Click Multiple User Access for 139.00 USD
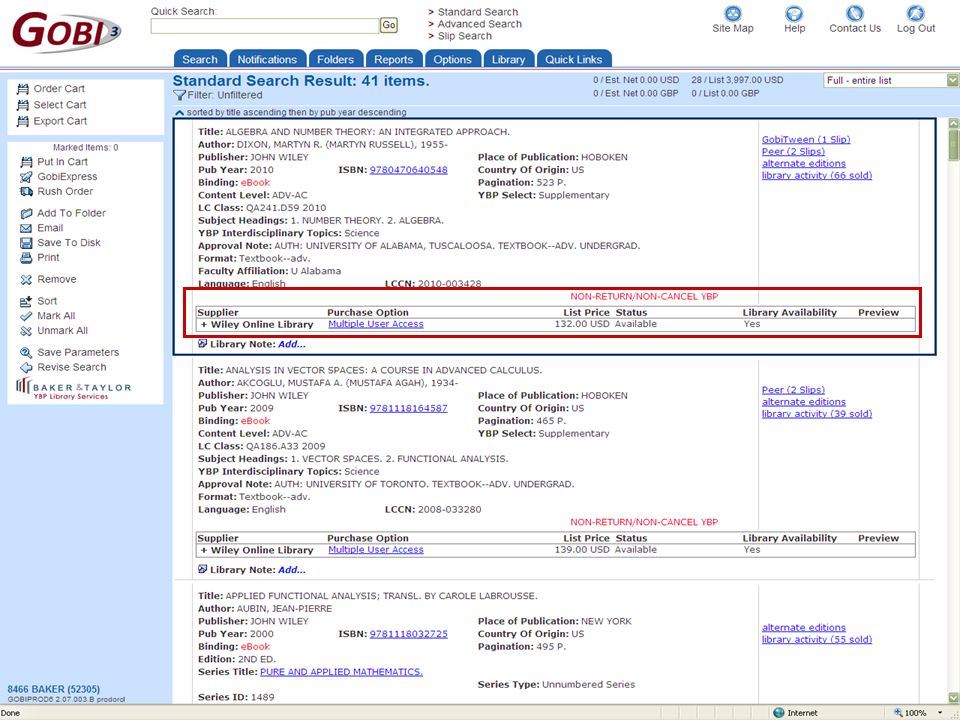 coord(376,550)
